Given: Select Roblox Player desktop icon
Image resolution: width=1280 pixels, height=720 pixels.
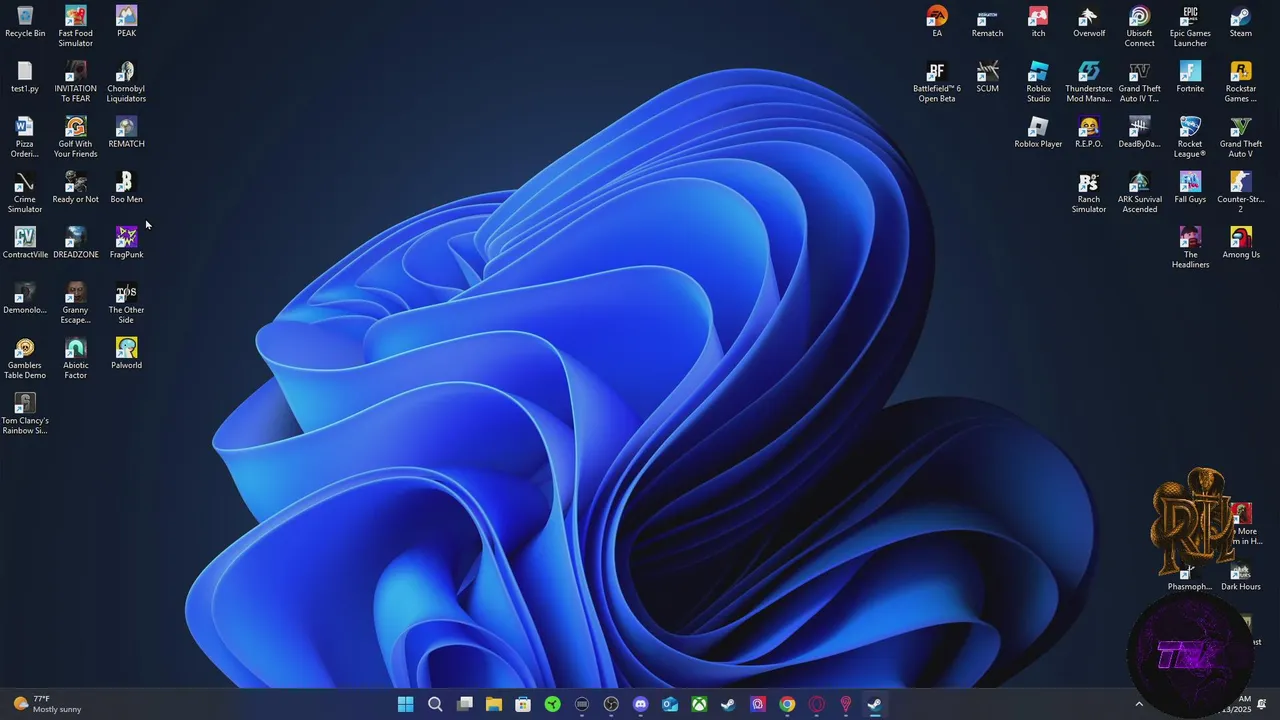Looking at the screenshot, I should (x=1039, y=132).
